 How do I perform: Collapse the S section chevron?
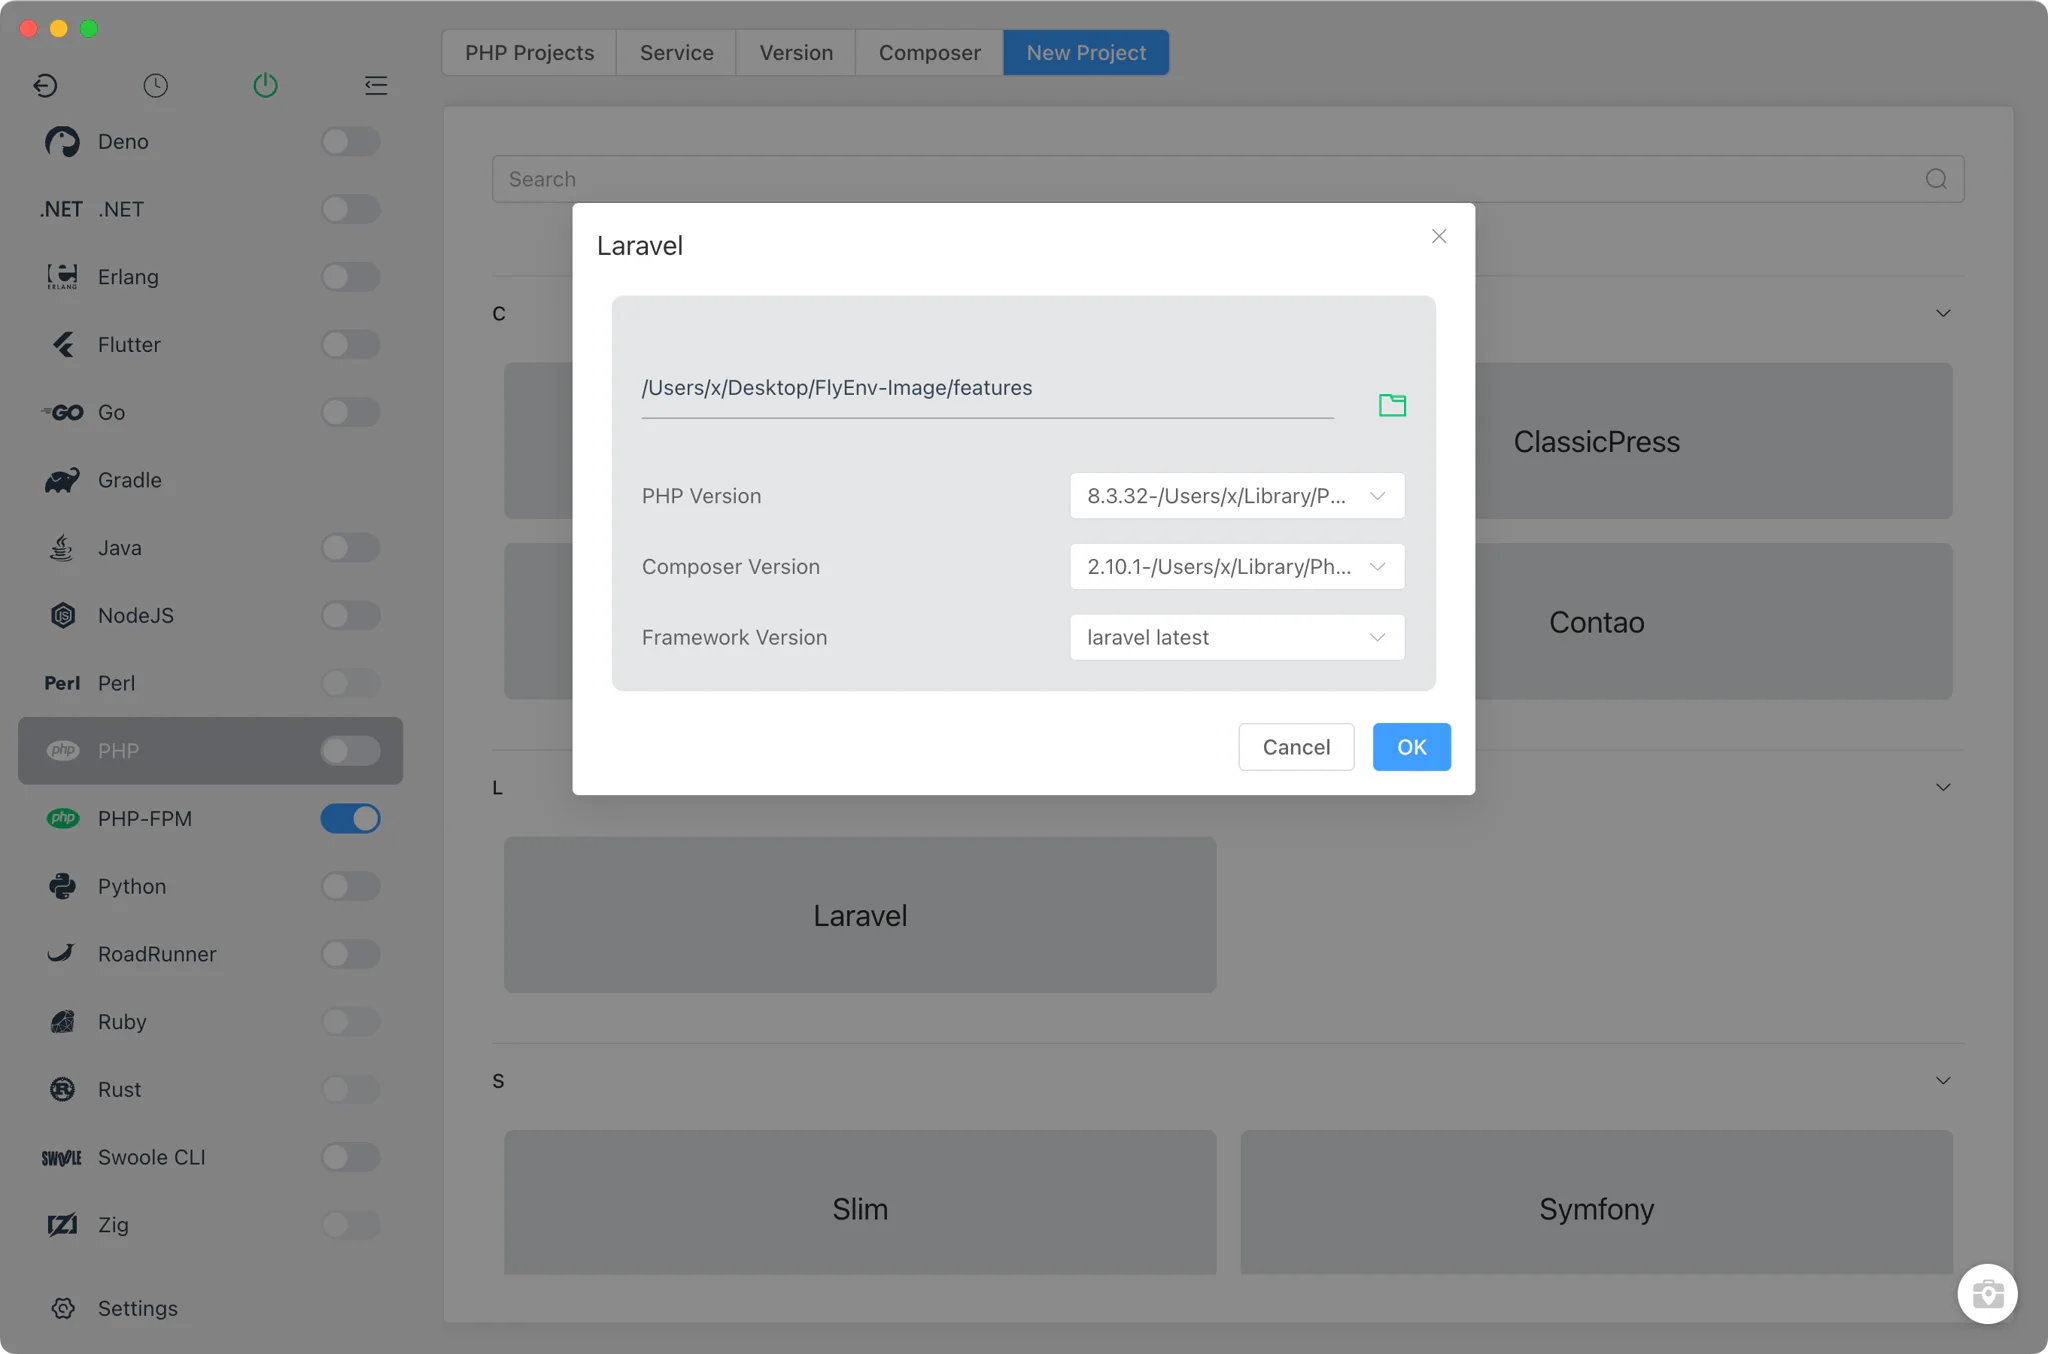pyautogui.click(x=1943, y=1080)
